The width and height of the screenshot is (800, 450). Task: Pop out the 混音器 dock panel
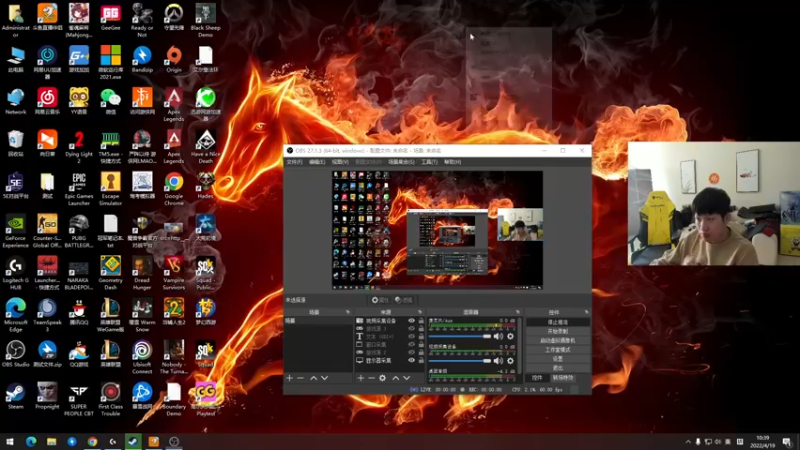coord(518,312)
